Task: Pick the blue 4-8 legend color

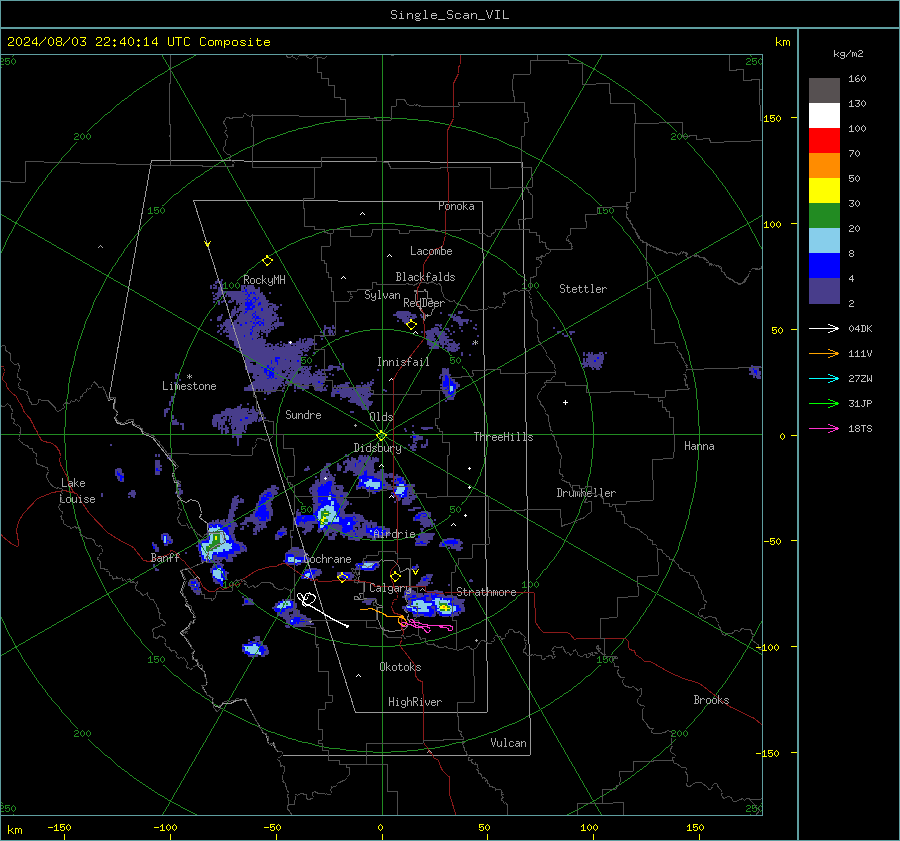Action: 824,266
